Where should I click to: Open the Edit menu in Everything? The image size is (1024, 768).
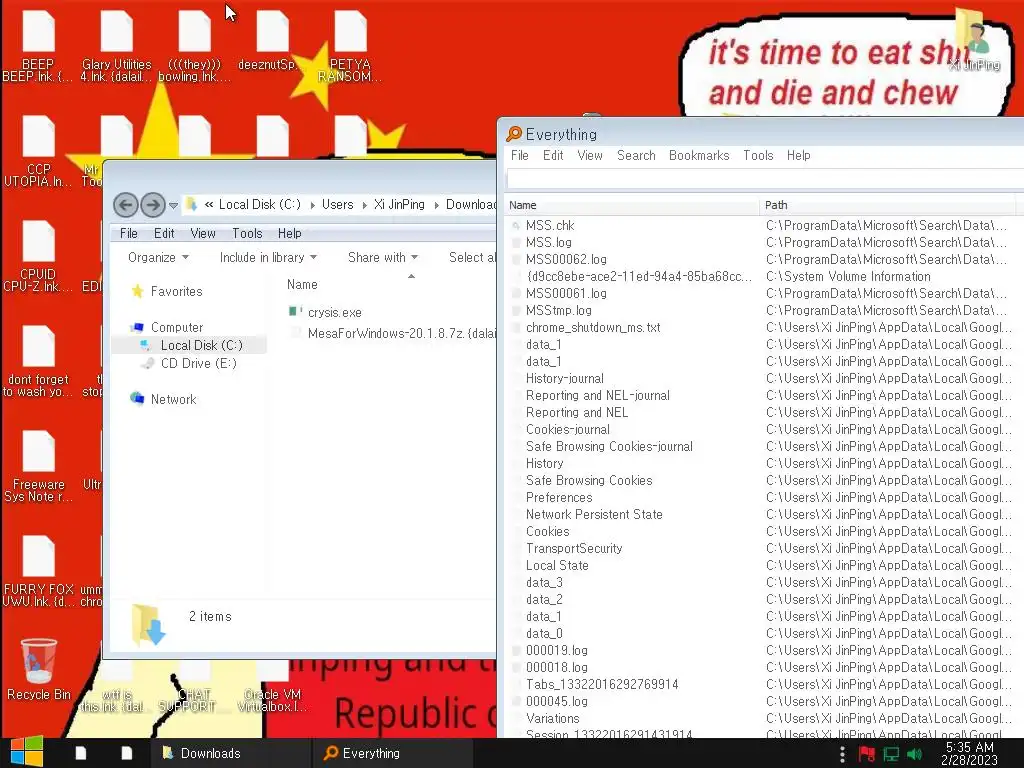(x=553, y=155)
